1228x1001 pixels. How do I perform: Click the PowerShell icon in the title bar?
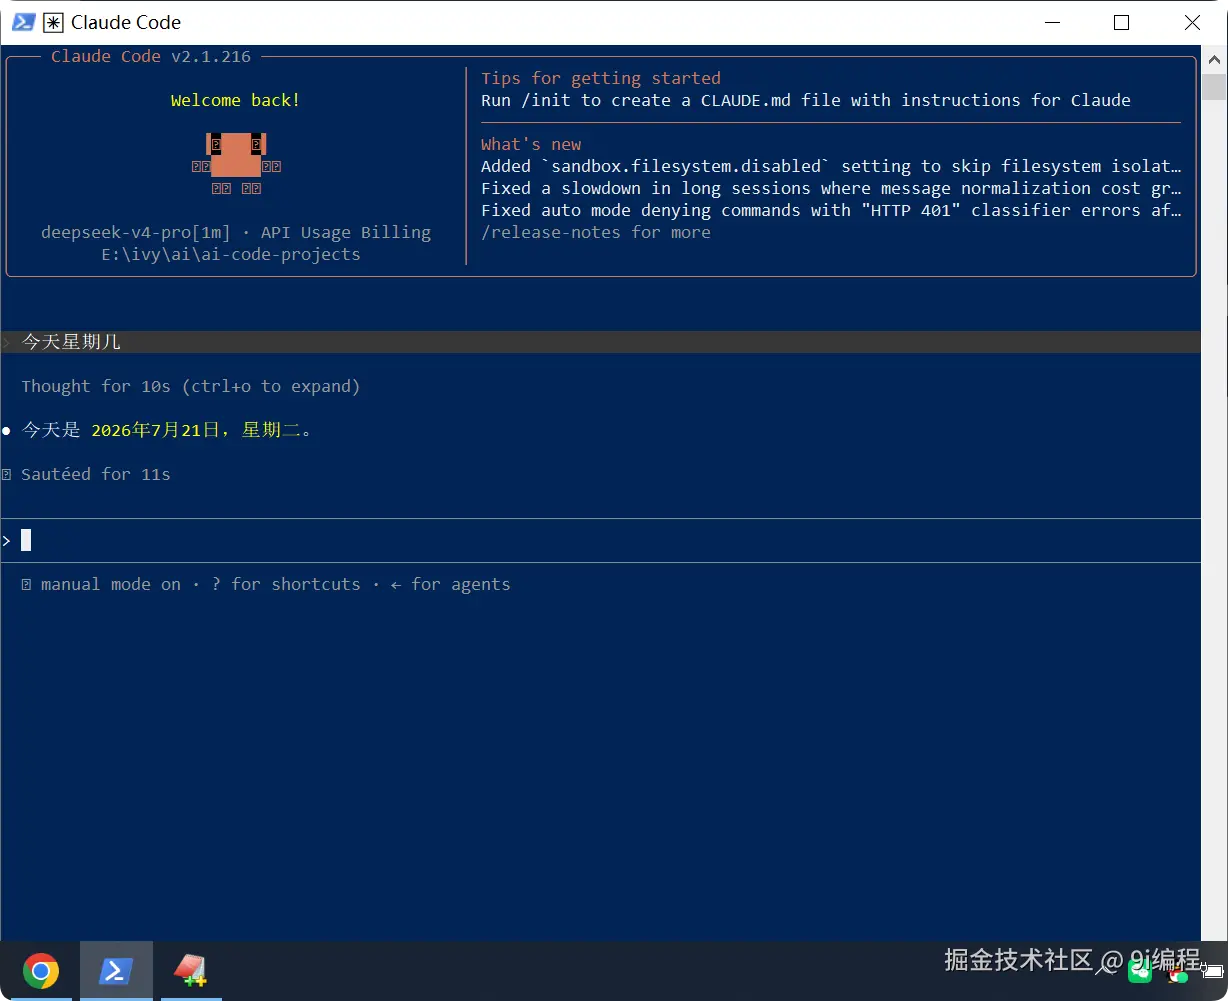click(24, 22)
